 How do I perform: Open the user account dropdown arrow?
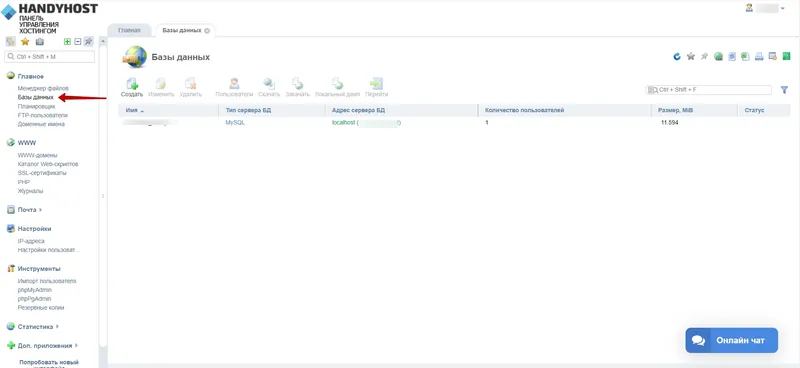[x=783, y=8]
